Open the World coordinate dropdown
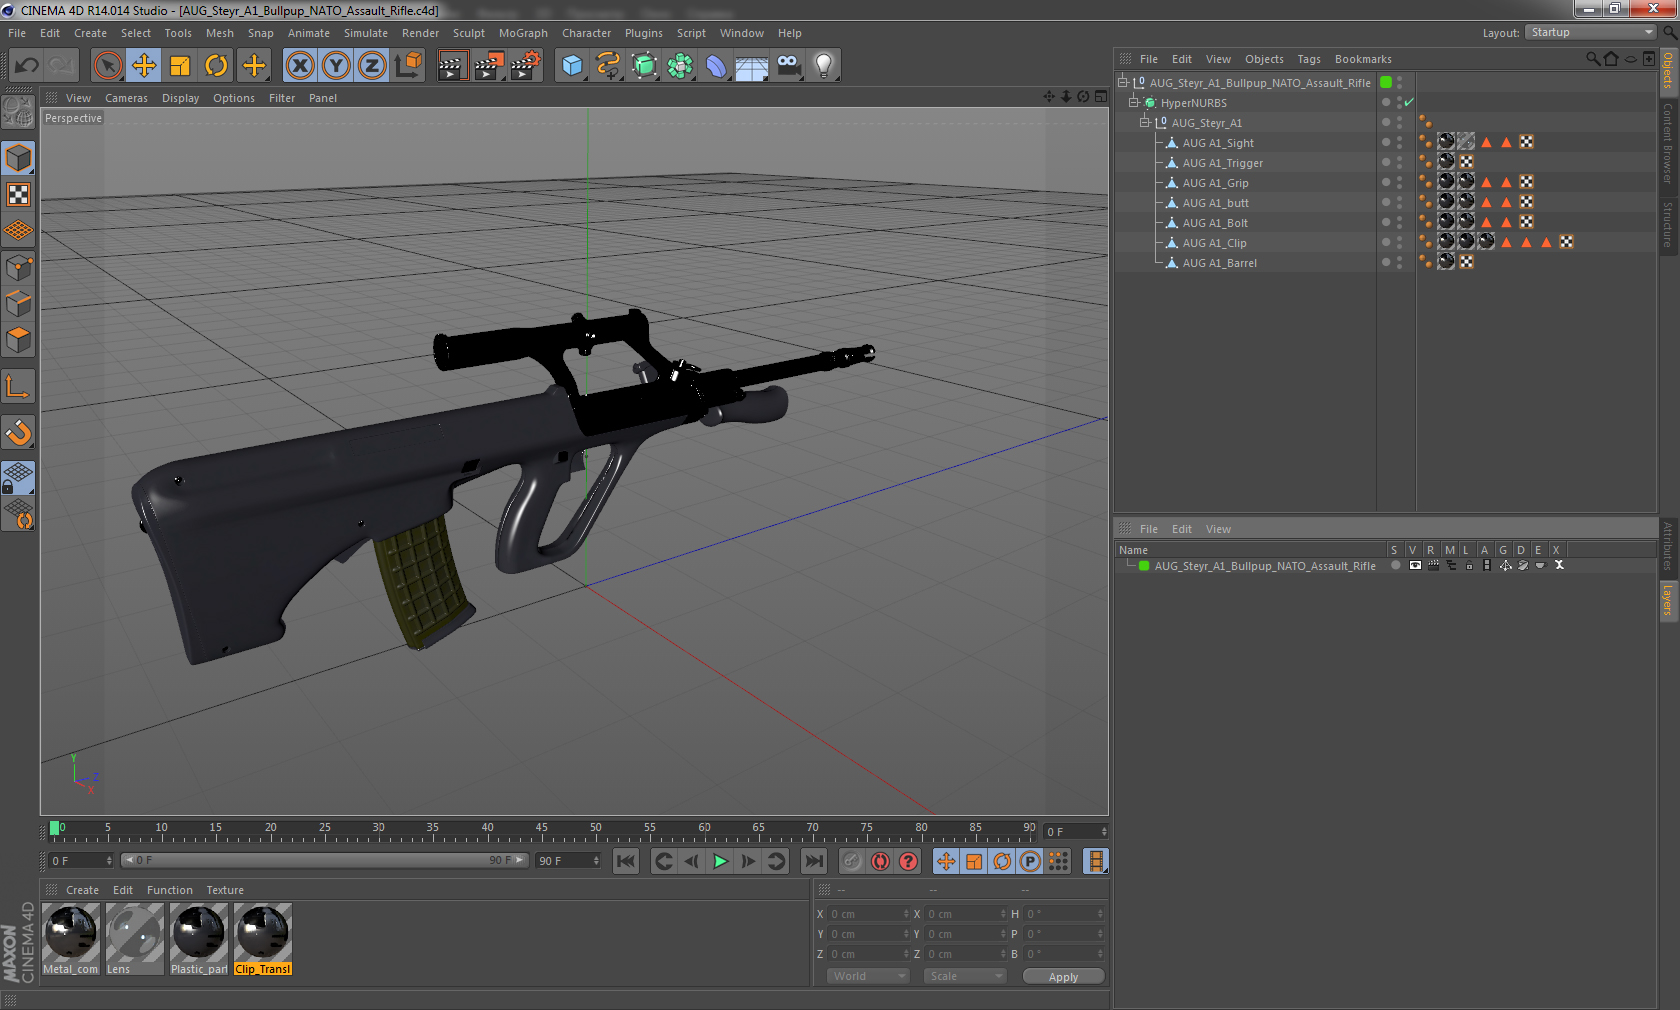1680x1010 pixels. point(868,976)
